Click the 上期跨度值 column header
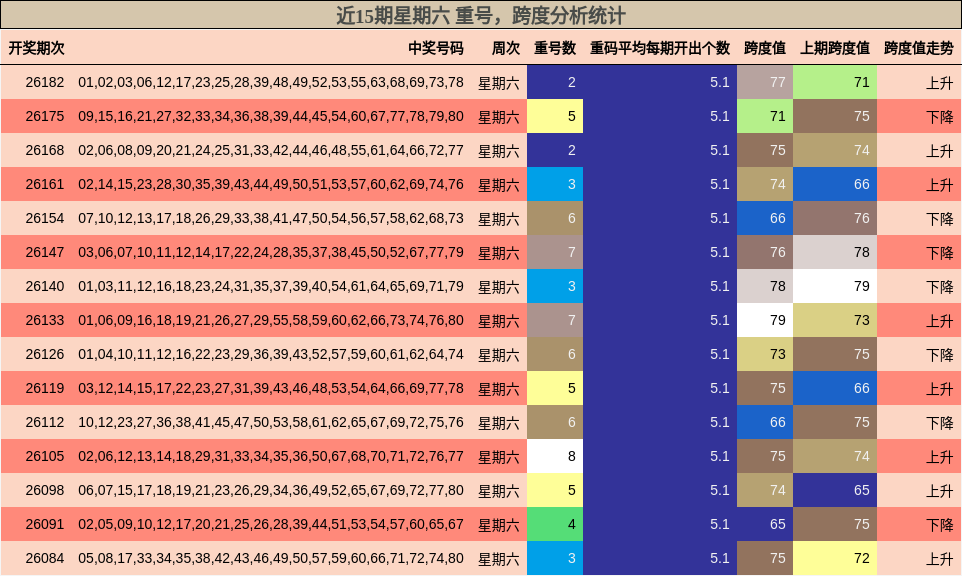 (834, 48)
